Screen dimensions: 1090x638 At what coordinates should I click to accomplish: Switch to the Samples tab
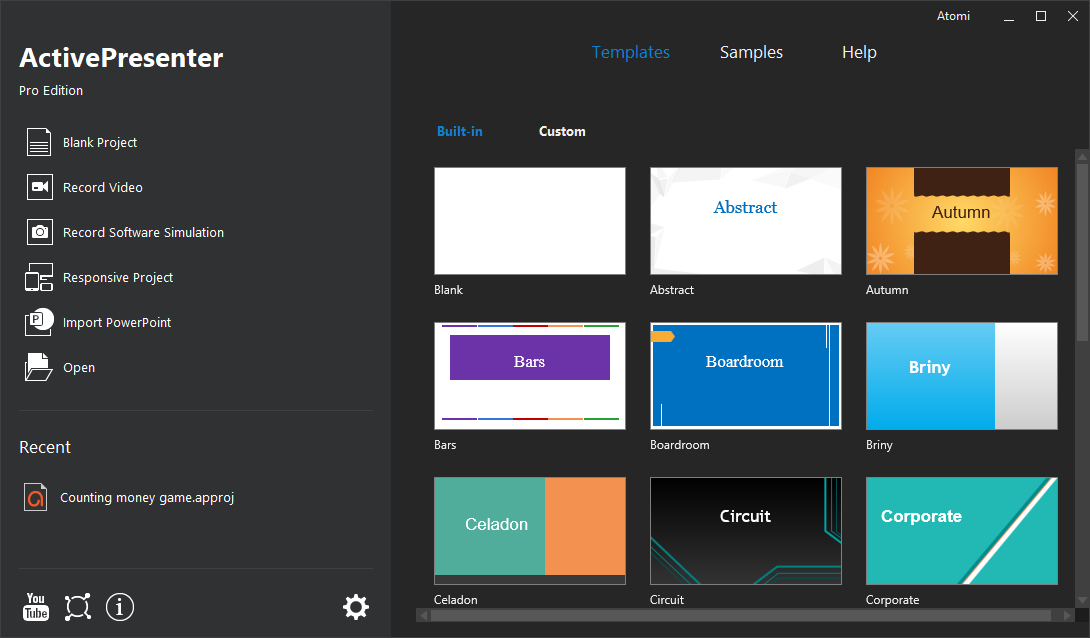tap(751, 52)
